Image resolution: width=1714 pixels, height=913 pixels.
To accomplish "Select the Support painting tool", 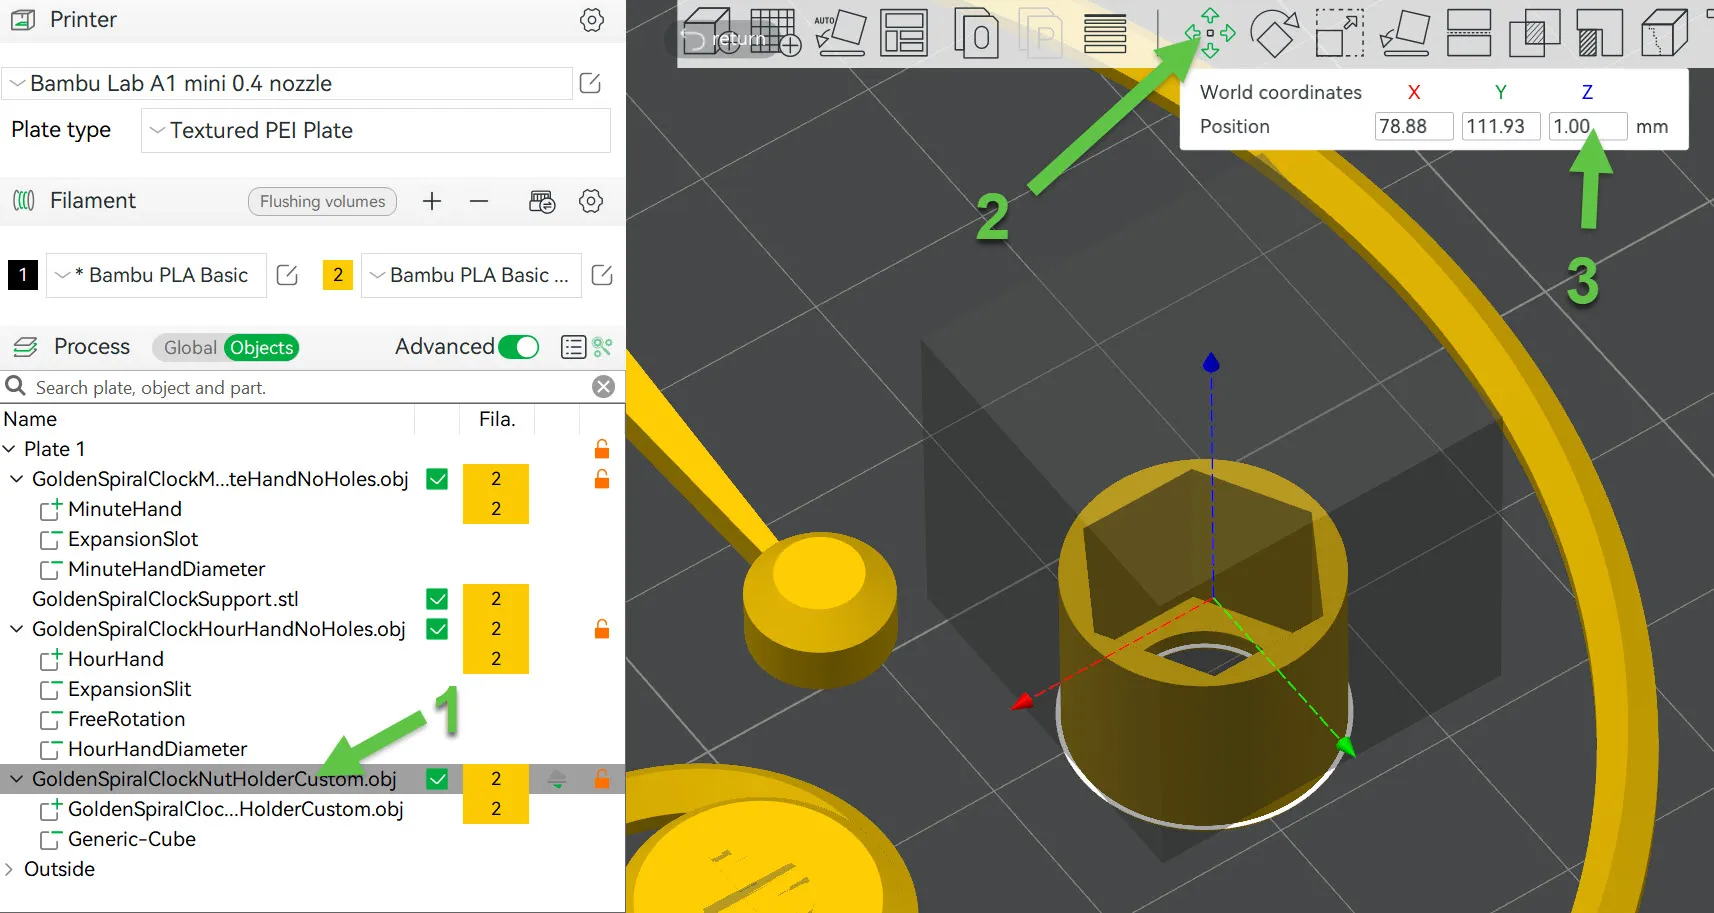I will pos(1599,32).
